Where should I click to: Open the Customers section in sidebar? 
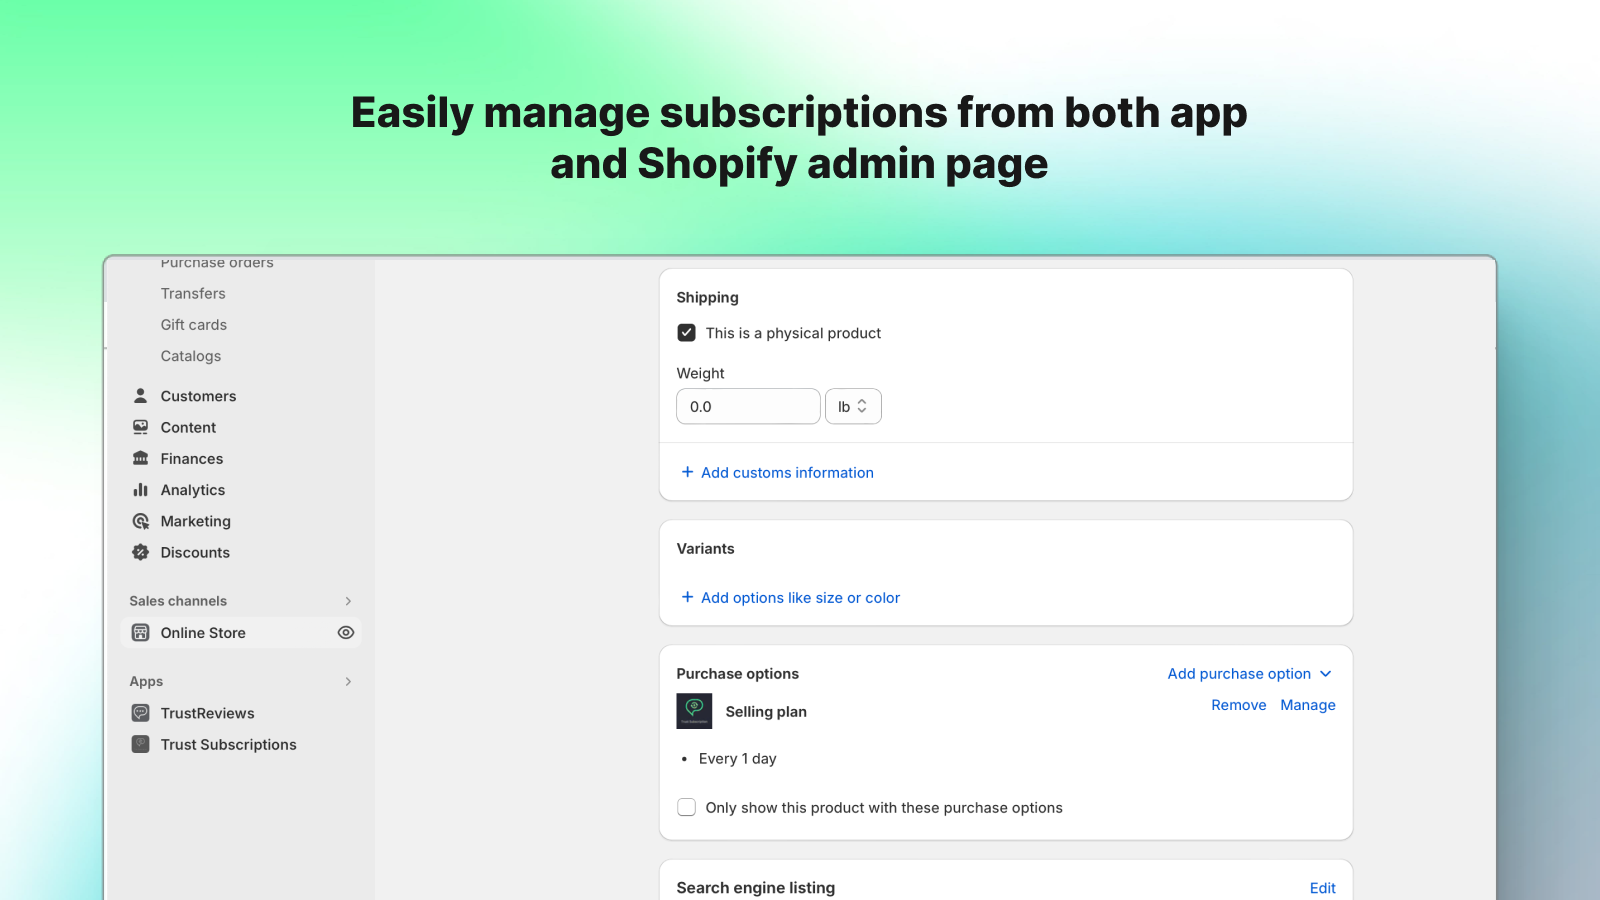coord(140,395)
